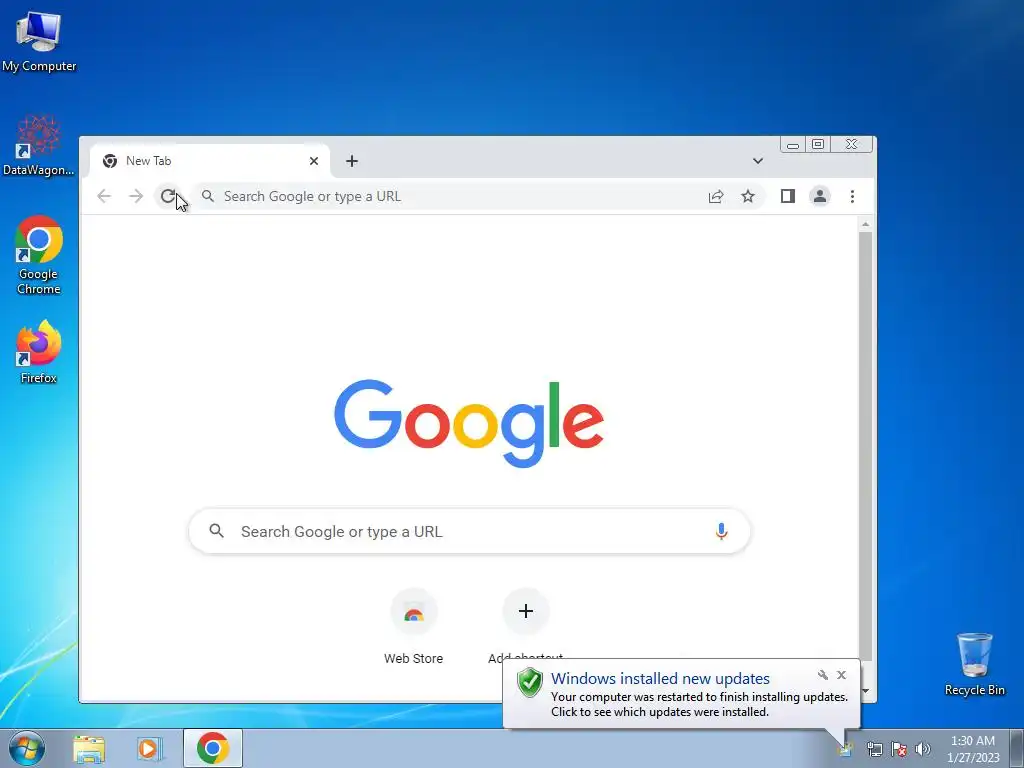The height and width of the screenshot is (768, 1024).
Task: Click the Chrome taskbar button
Action: [x=213, y=748]
